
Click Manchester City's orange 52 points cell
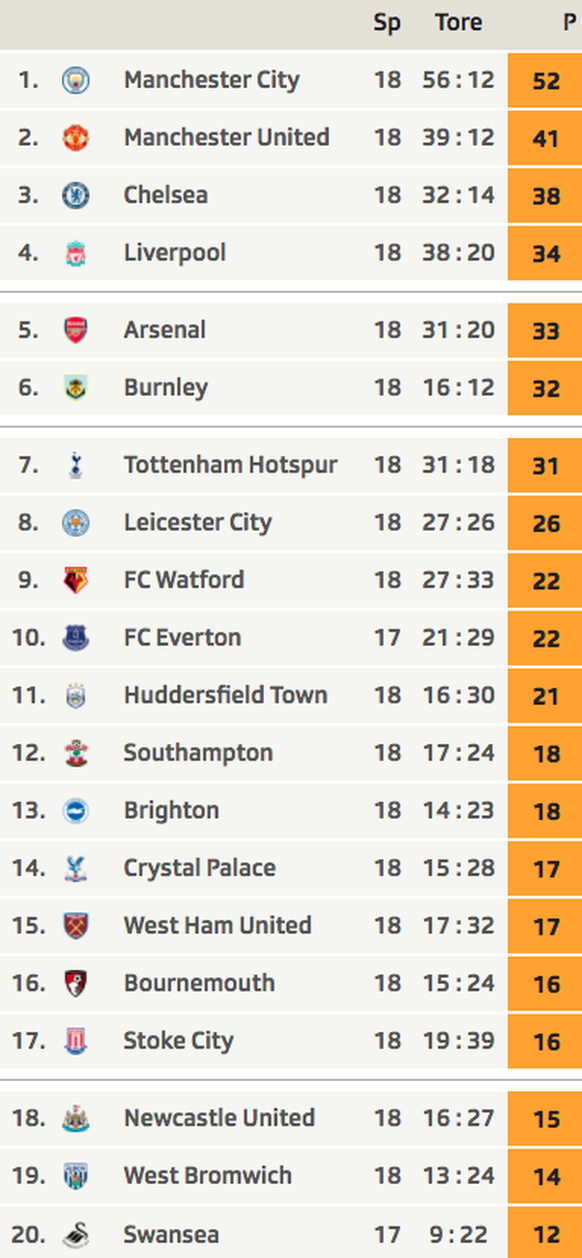(545, 80)
